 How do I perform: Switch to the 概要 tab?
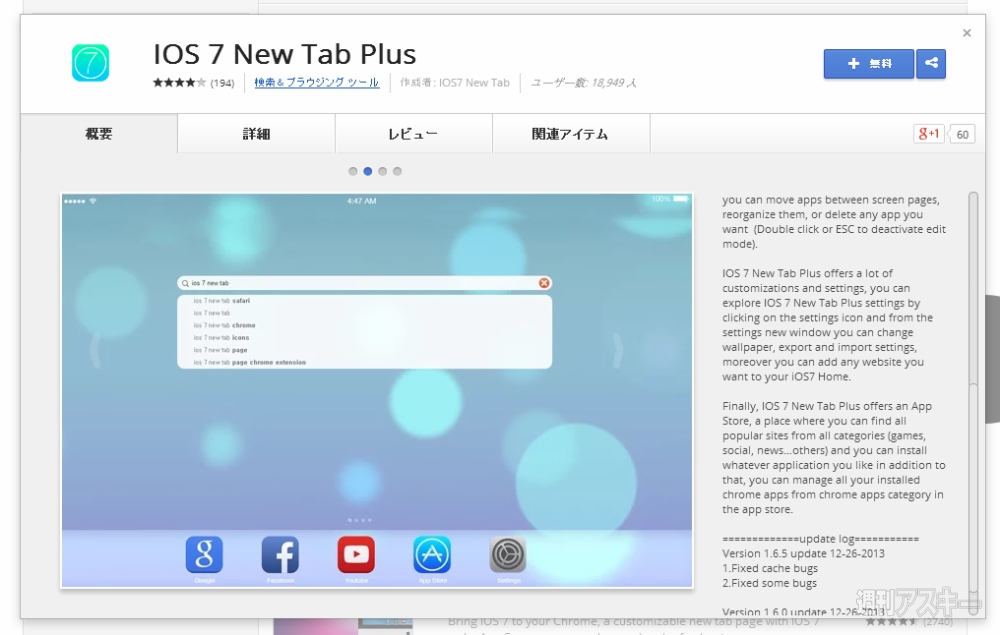point(99,134)
